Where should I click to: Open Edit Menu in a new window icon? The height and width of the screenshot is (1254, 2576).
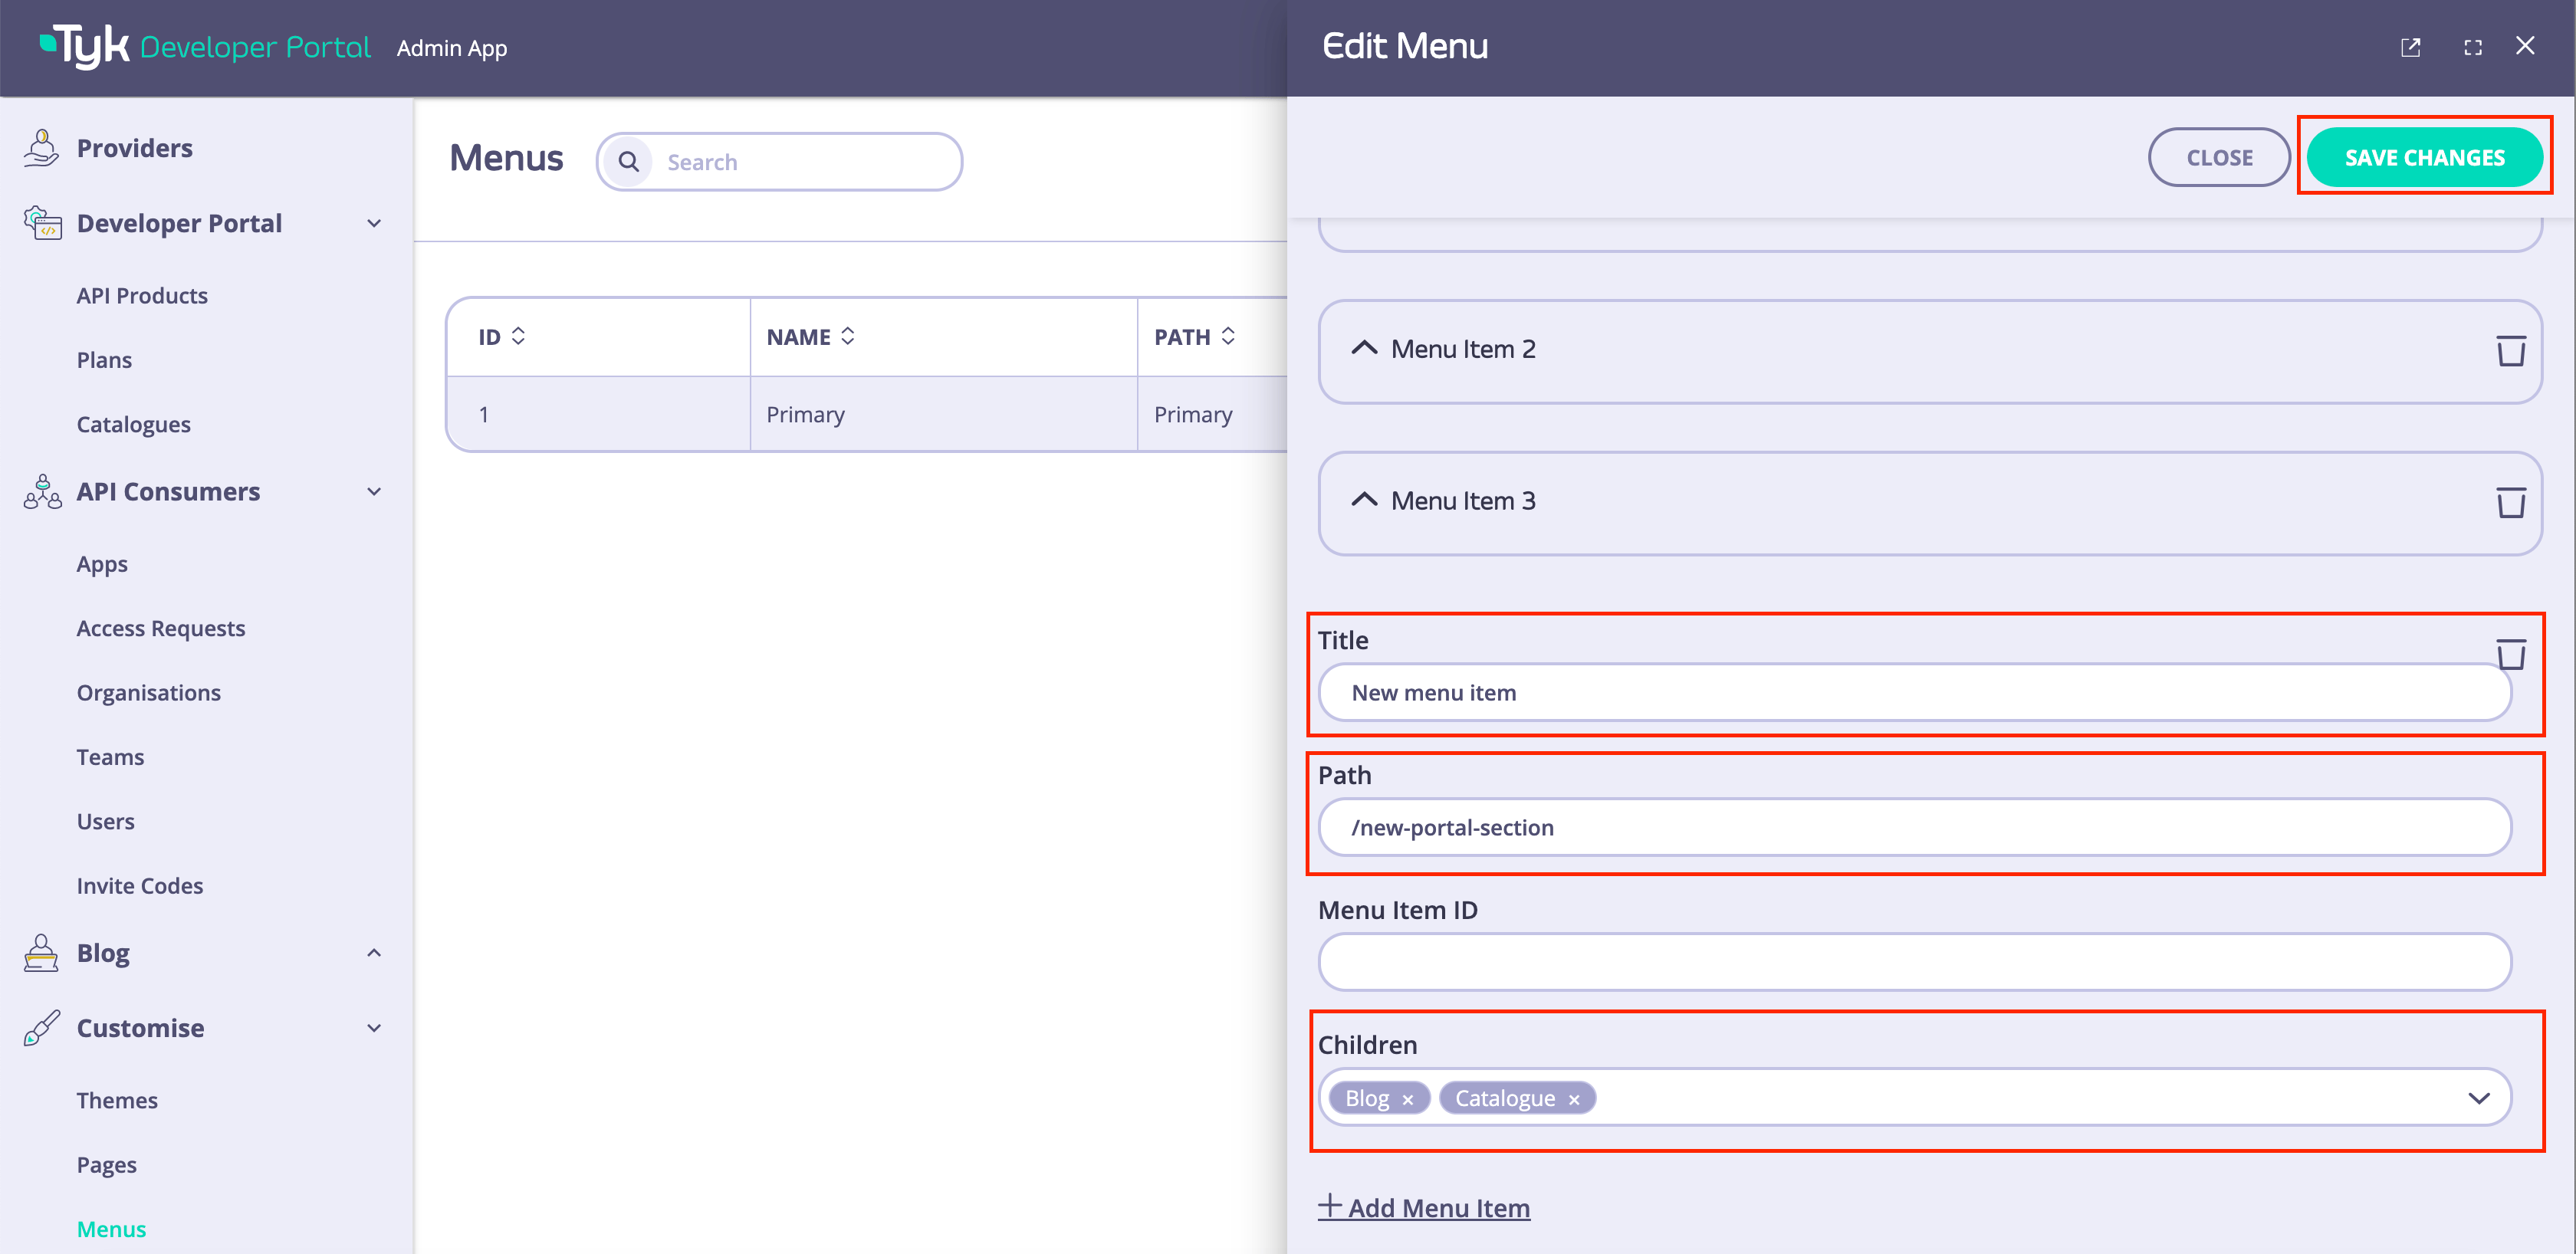(2410, 47)
